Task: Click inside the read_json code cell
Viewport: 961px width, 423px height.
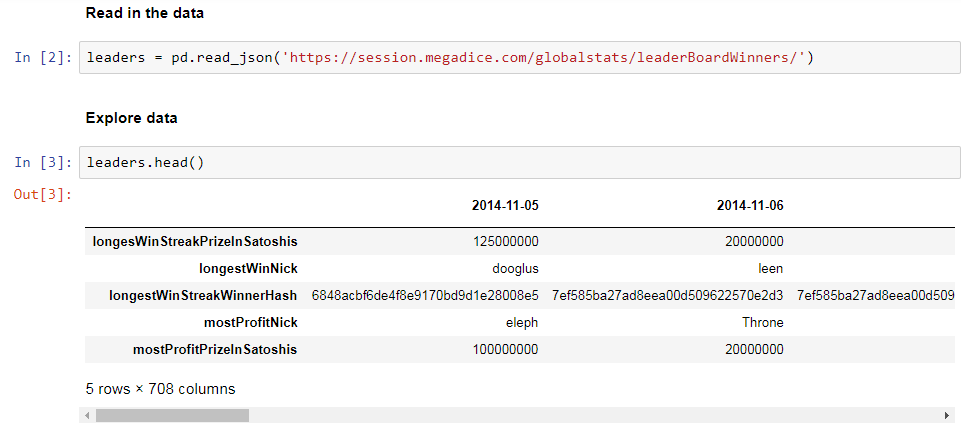Action: (x=520, y=58)
